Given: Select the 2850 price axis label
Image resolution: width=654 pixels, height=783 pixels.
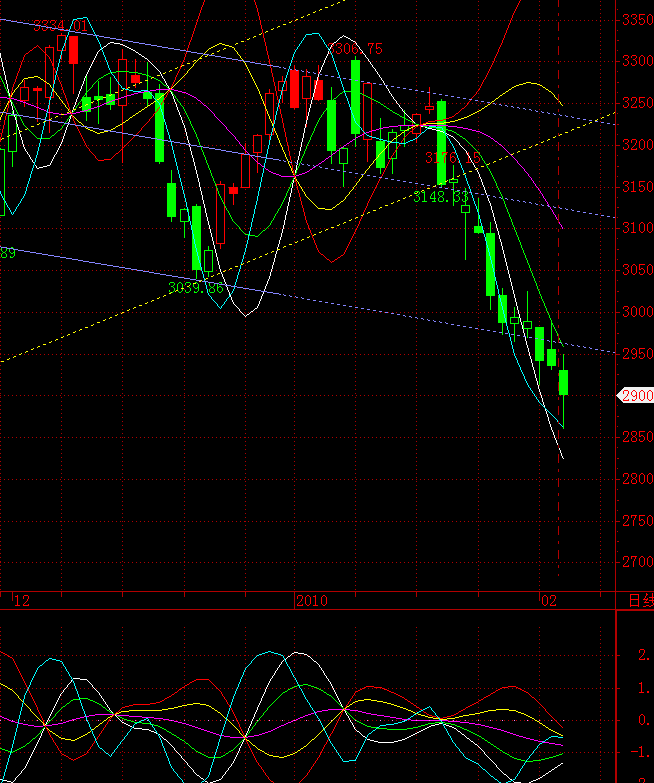Looking at the screenshot, I should [638, 437].
